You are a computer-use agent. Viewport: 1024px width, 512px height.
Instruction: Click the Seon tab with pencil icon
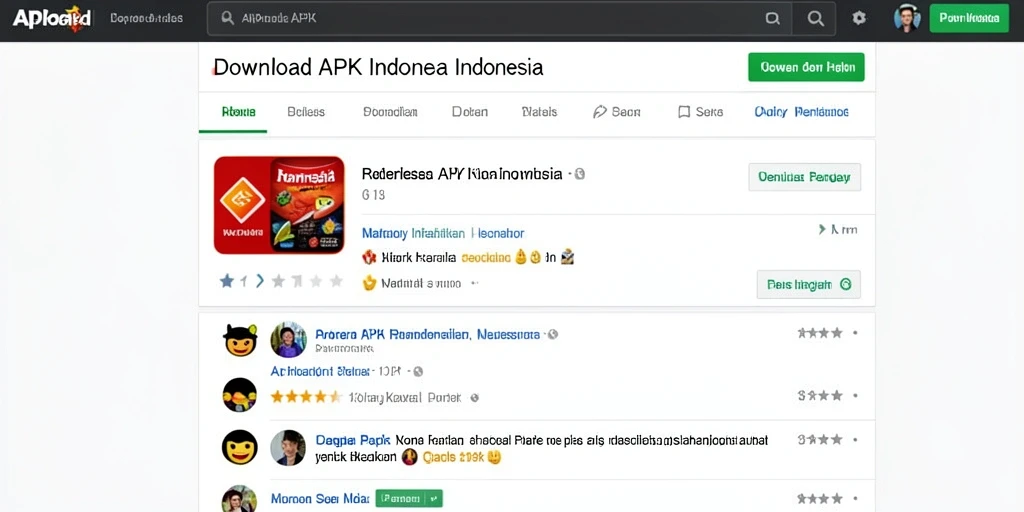[x=616, y=112]
